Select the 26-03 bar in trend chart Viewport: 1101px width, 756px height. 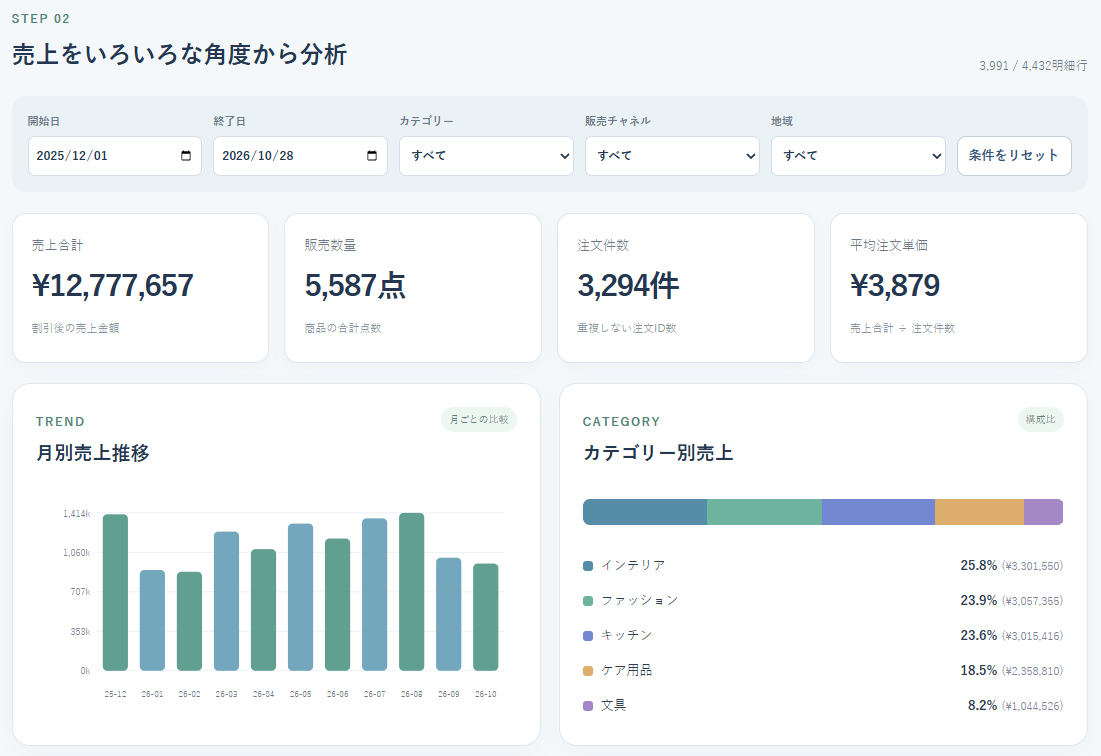coord(226,602)
